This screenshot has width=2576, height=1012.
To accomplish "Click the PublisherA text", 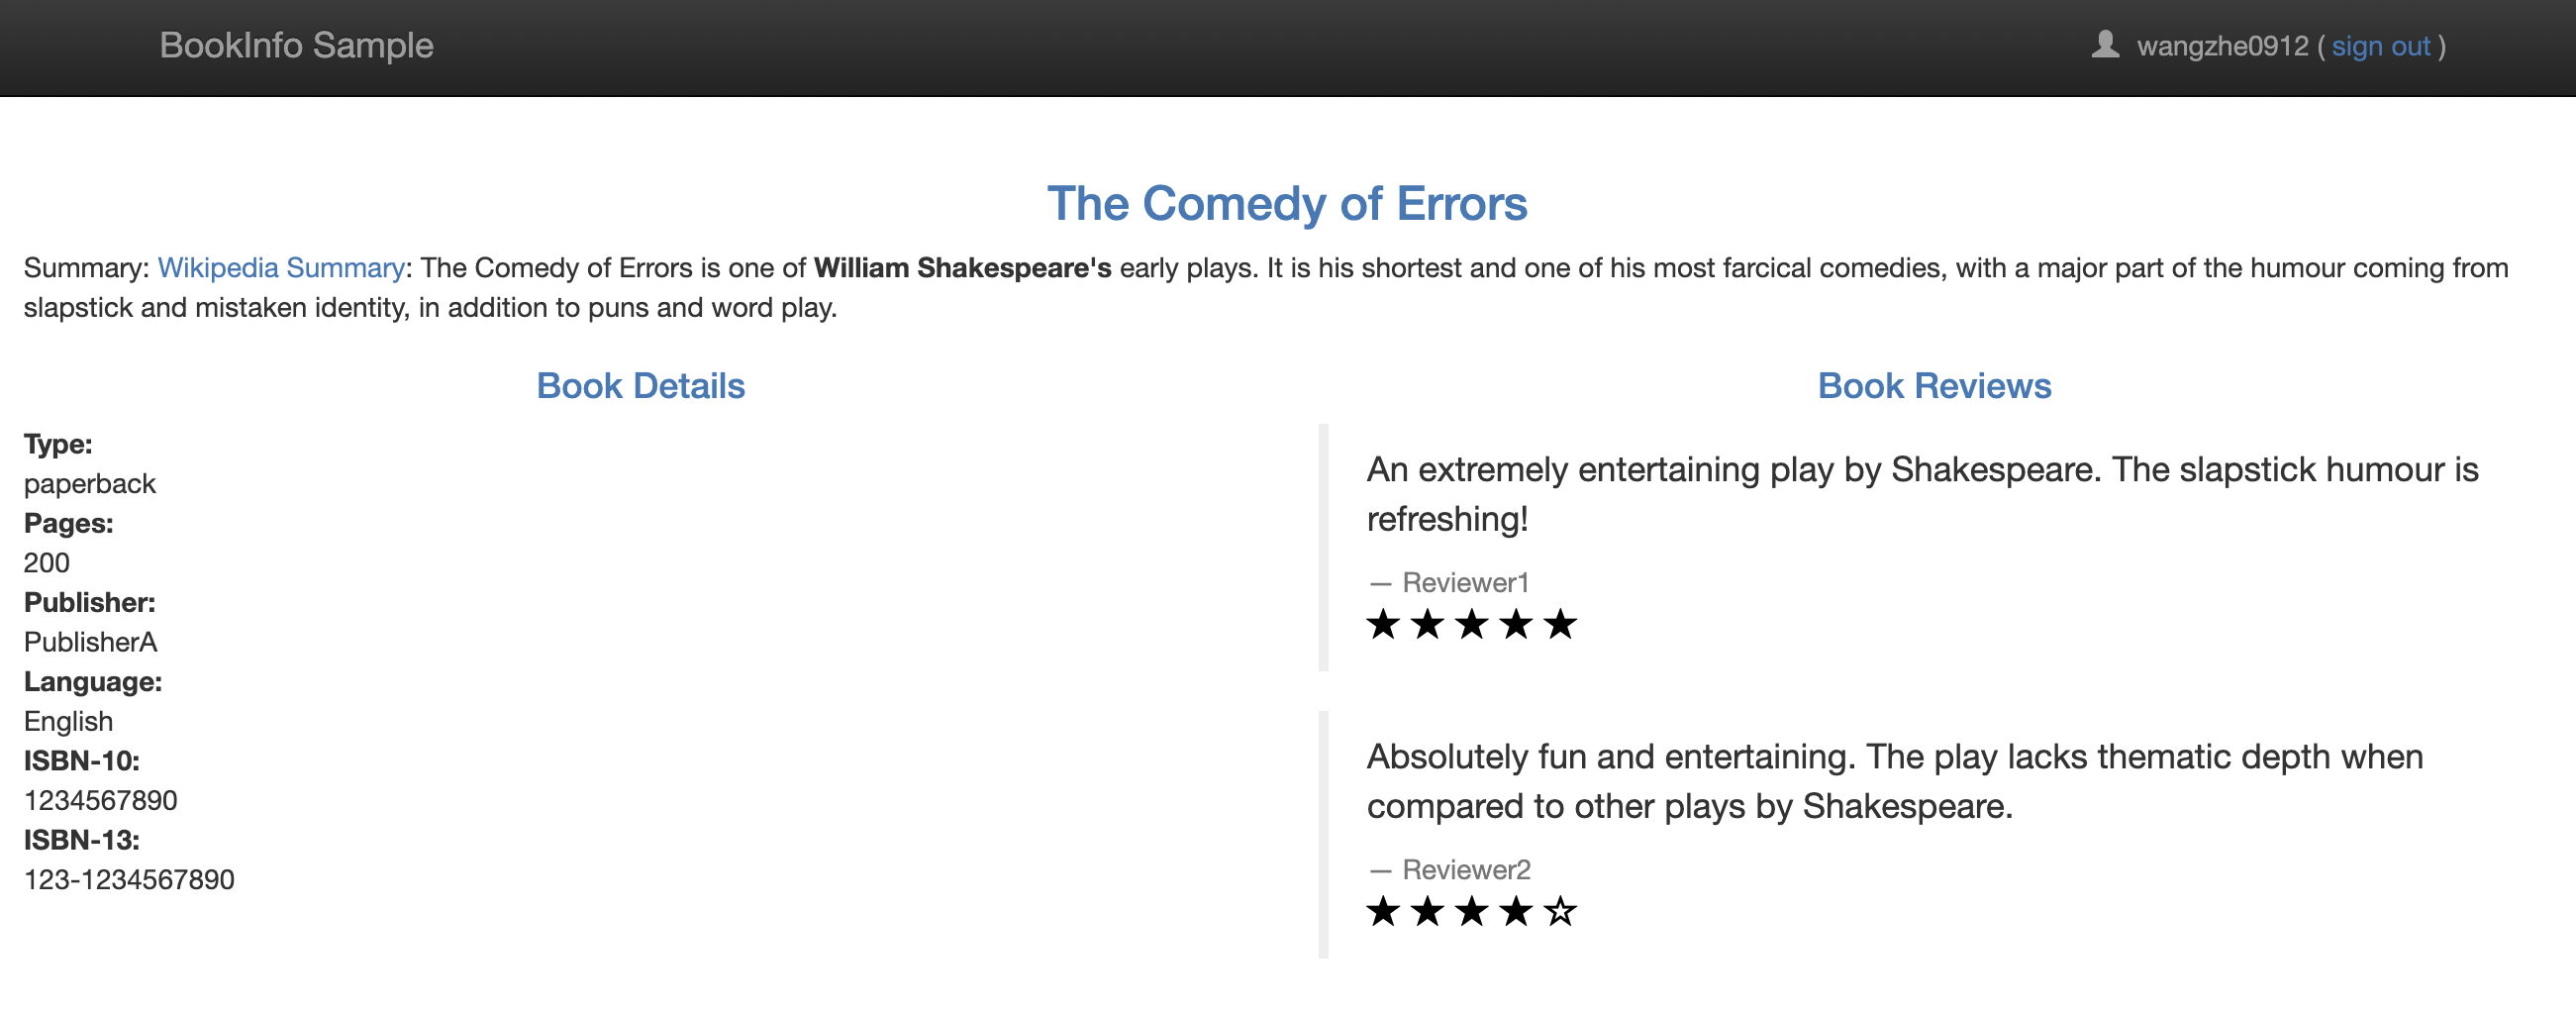I will point(91,642).
